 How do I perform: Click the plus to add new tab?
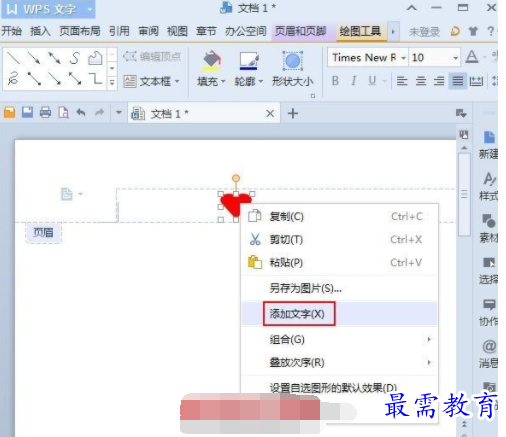point(292,114)
